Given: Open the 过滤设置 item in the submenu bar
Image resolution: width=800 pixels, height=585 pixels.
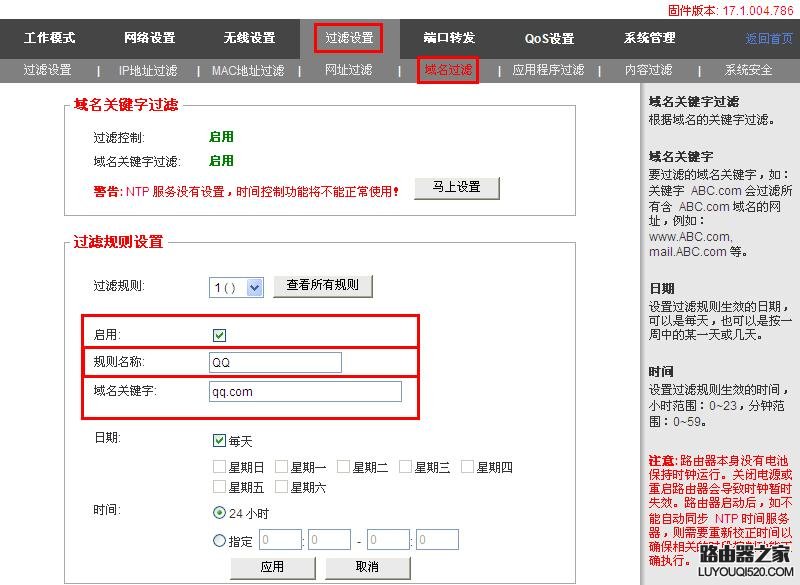Looking at the screenshot, I should point(47,70).
